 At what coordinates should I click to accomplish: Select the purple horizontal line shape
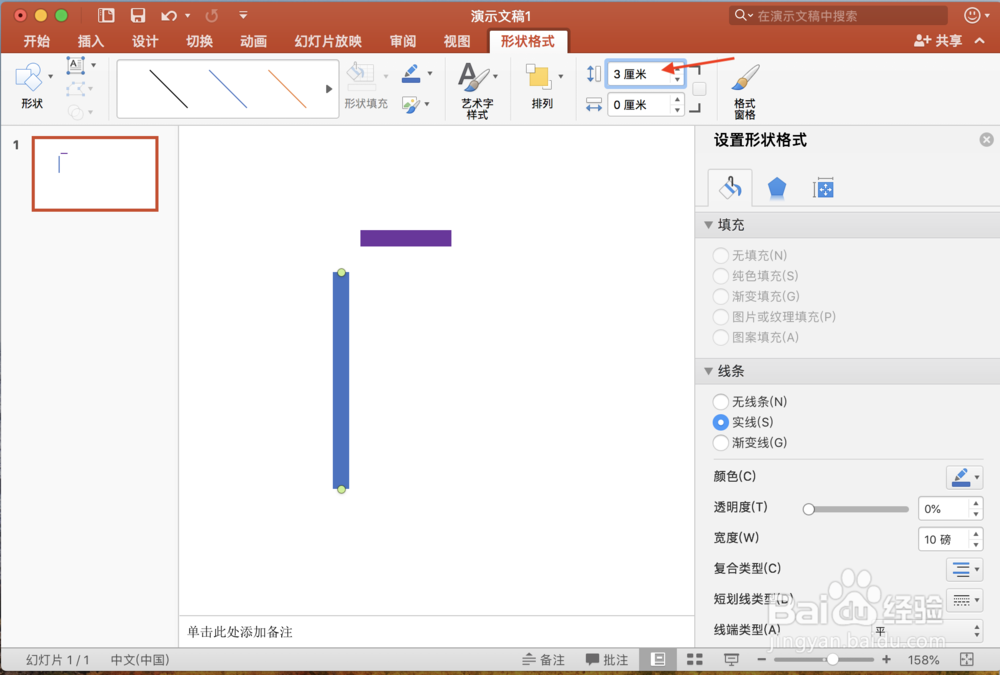point(406,238)
